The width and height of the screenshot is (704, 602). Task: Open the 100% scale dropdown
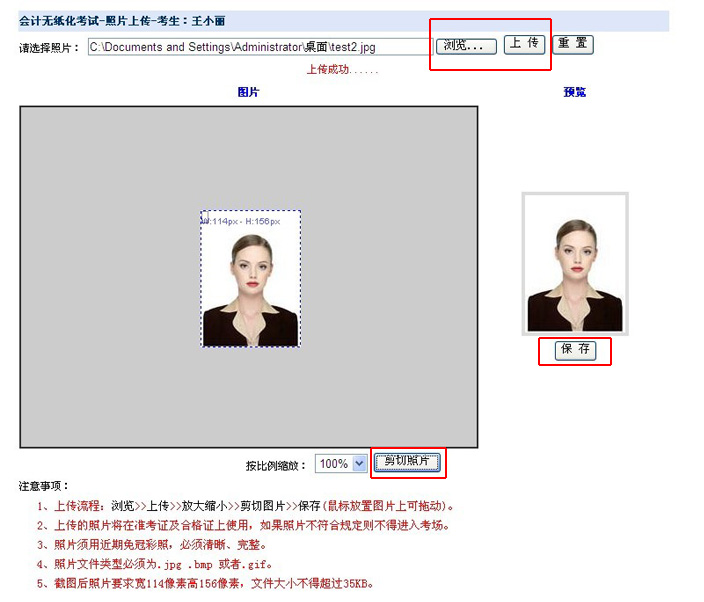pyautogui.click(x=341, y=464)
